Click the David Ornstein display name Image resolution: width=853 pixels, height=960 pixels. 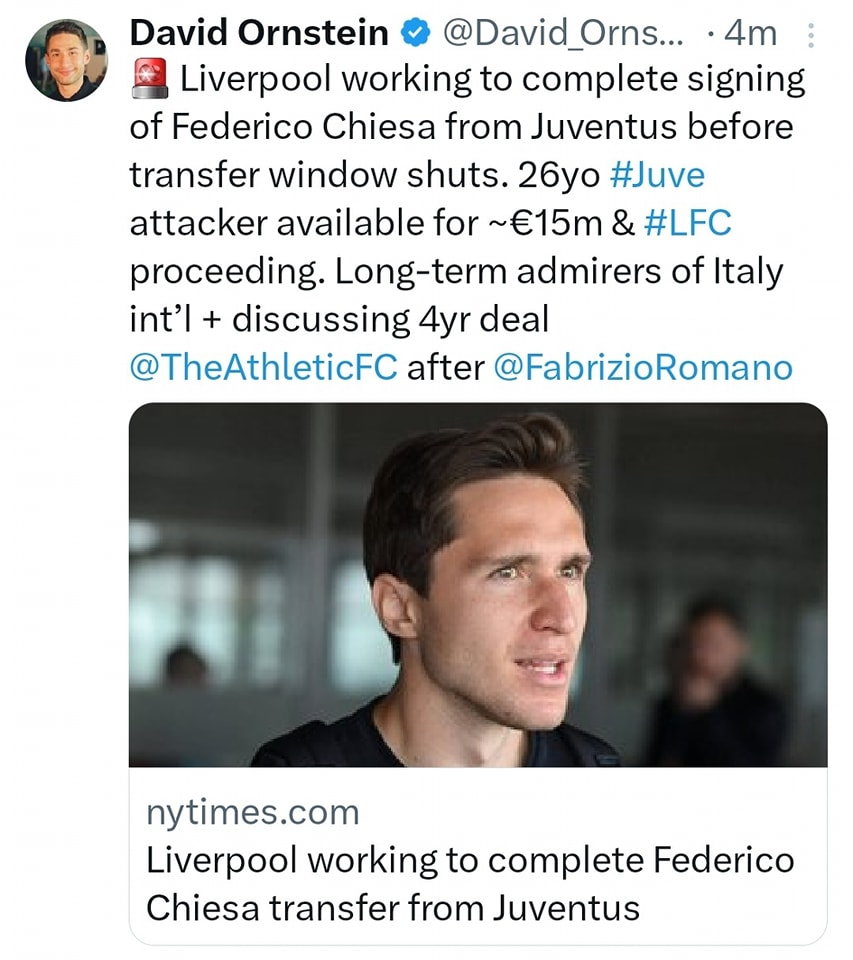tap(259, 33)
